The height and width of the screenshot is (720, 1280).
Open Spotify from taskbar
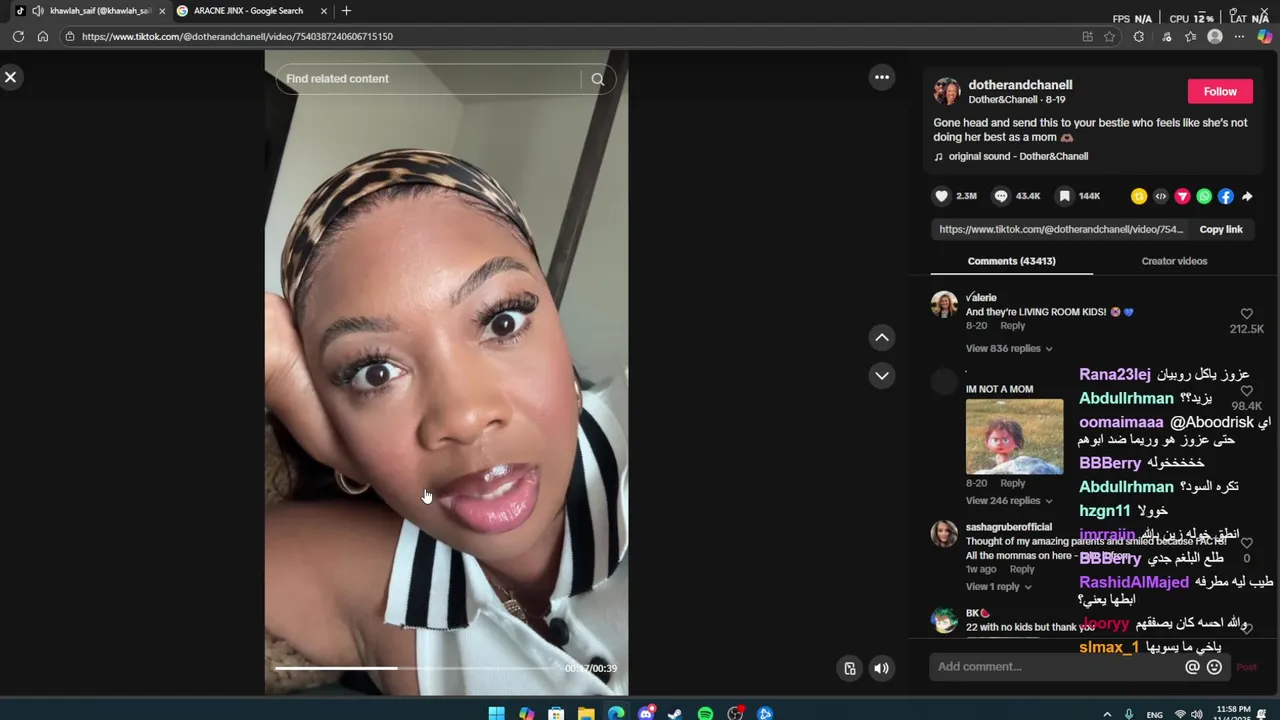point(705,713)
